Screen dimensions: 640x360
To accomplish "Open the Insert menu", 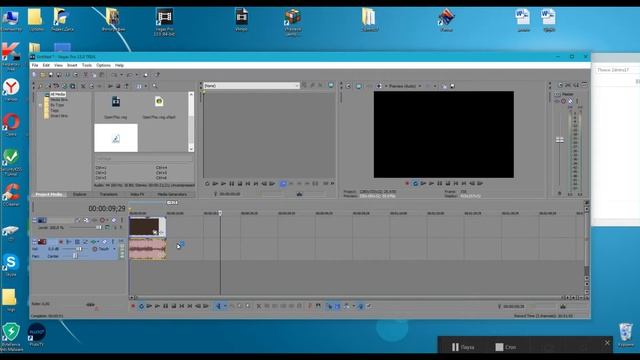I will point(72,65).
